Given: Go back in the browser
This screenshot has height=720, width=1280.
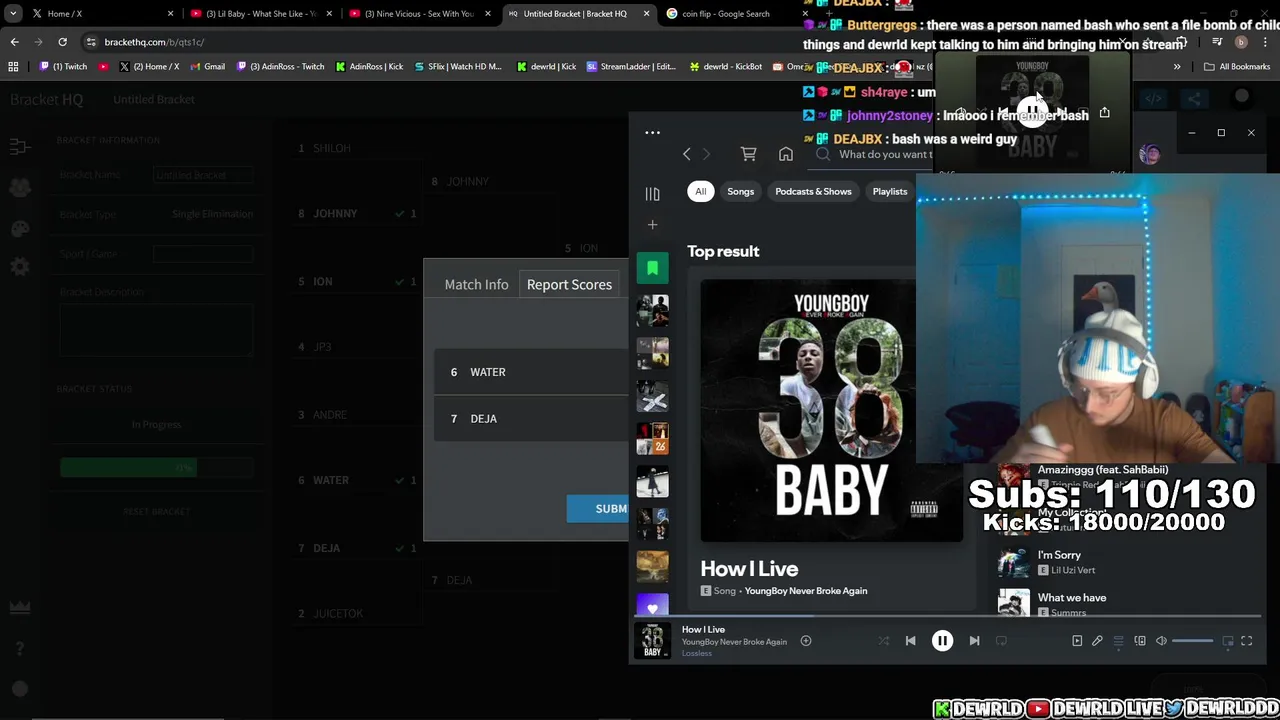Looking at the screenshot, I should (x=14, y=42).
